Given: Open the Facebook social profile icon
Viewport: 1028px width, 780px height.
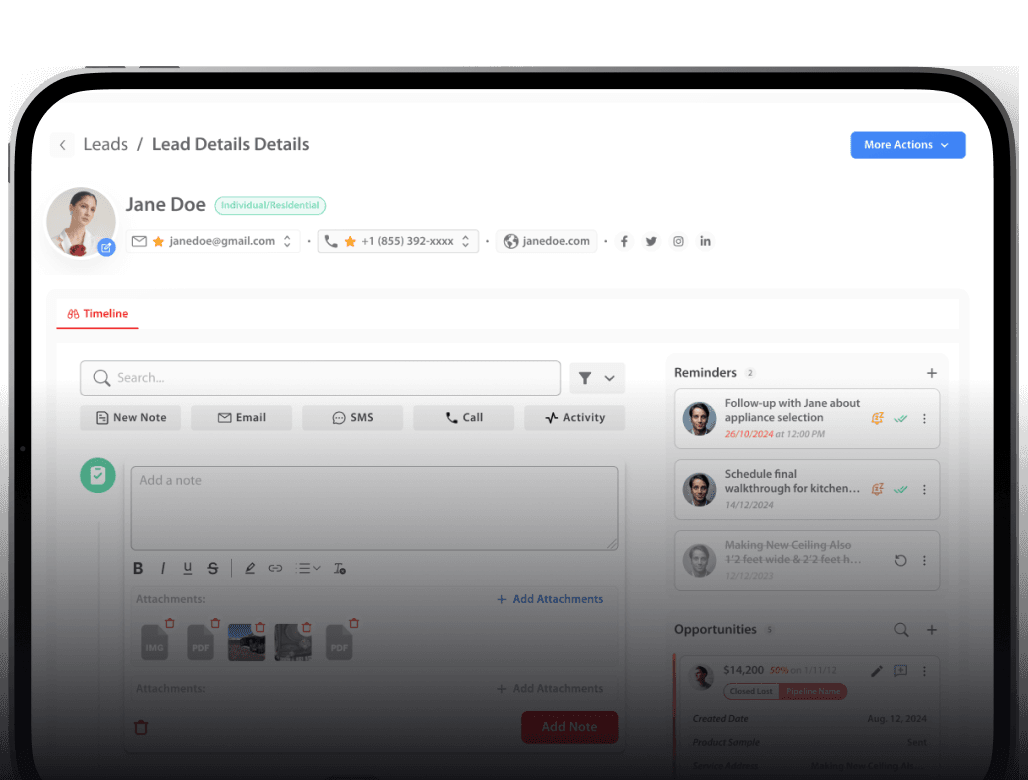Looking at the screenshot, I should pyautogui.click(x=624, y=241).
